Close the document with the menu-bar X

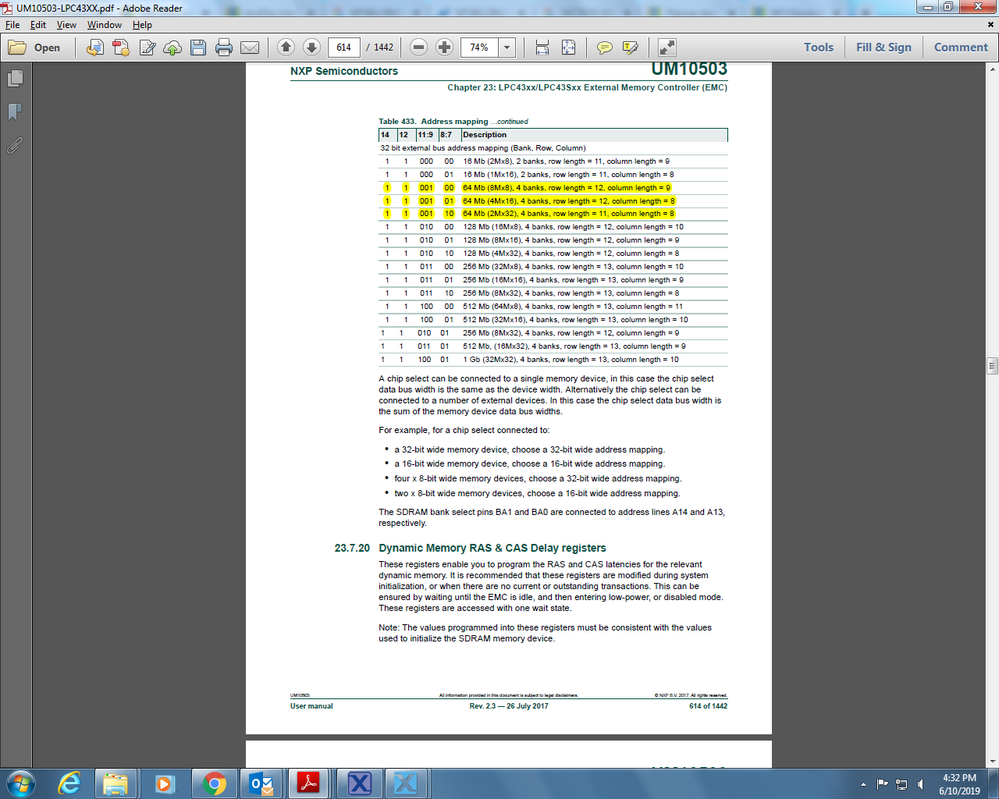coord(990,25)
